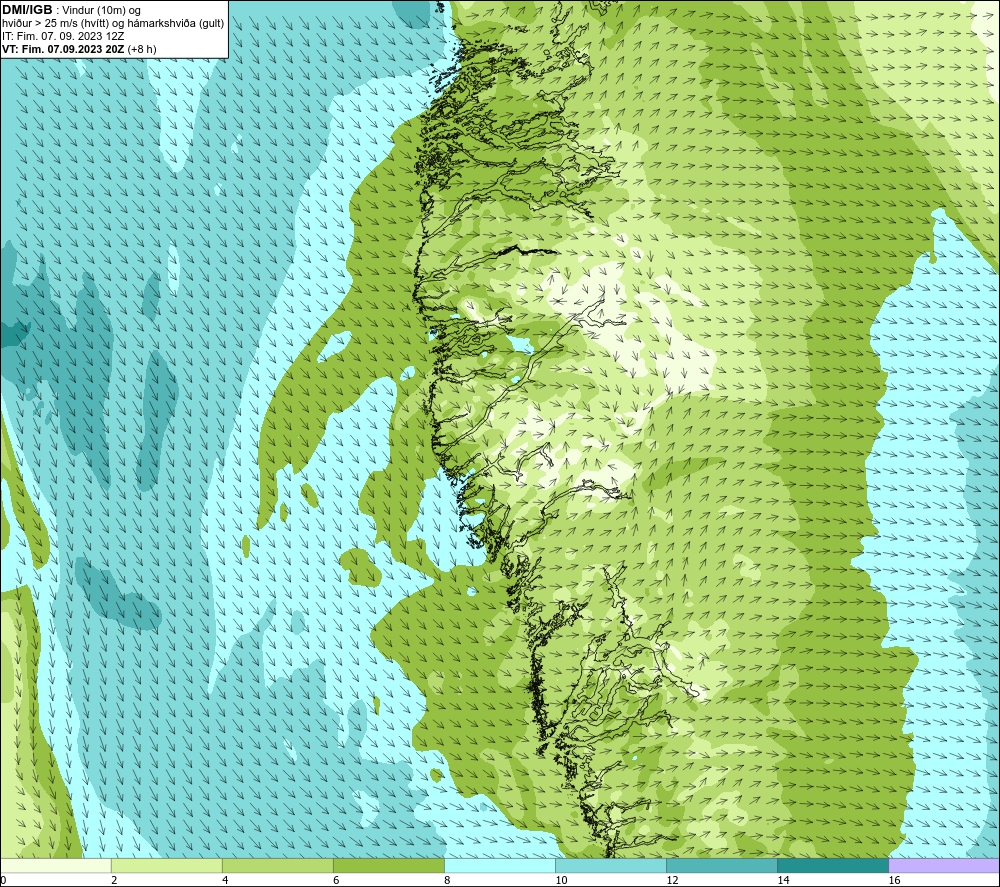The height and width of the screenshot is (887, 1000).
Task: Click the 2–4 m/s light green legend swatch
Action: 167,866
